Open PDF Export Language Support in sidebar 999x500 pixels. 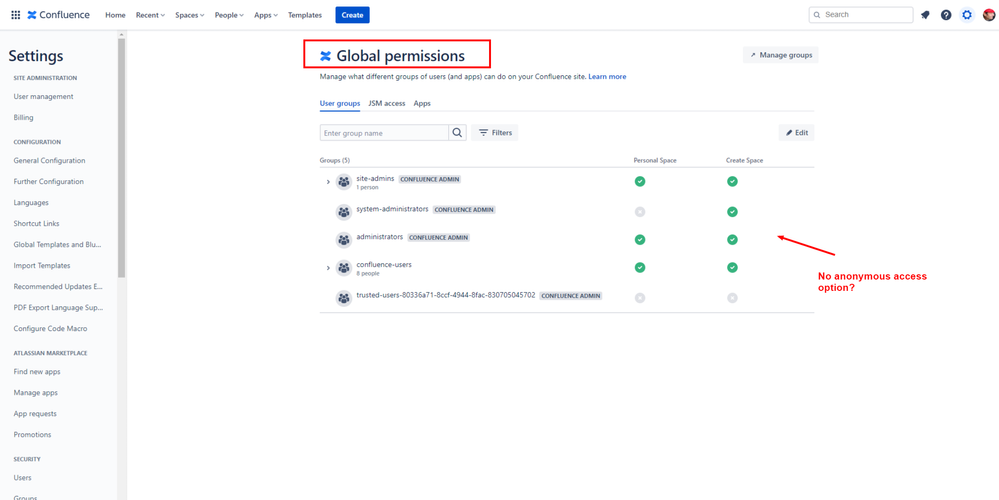[x=58, y=308]
